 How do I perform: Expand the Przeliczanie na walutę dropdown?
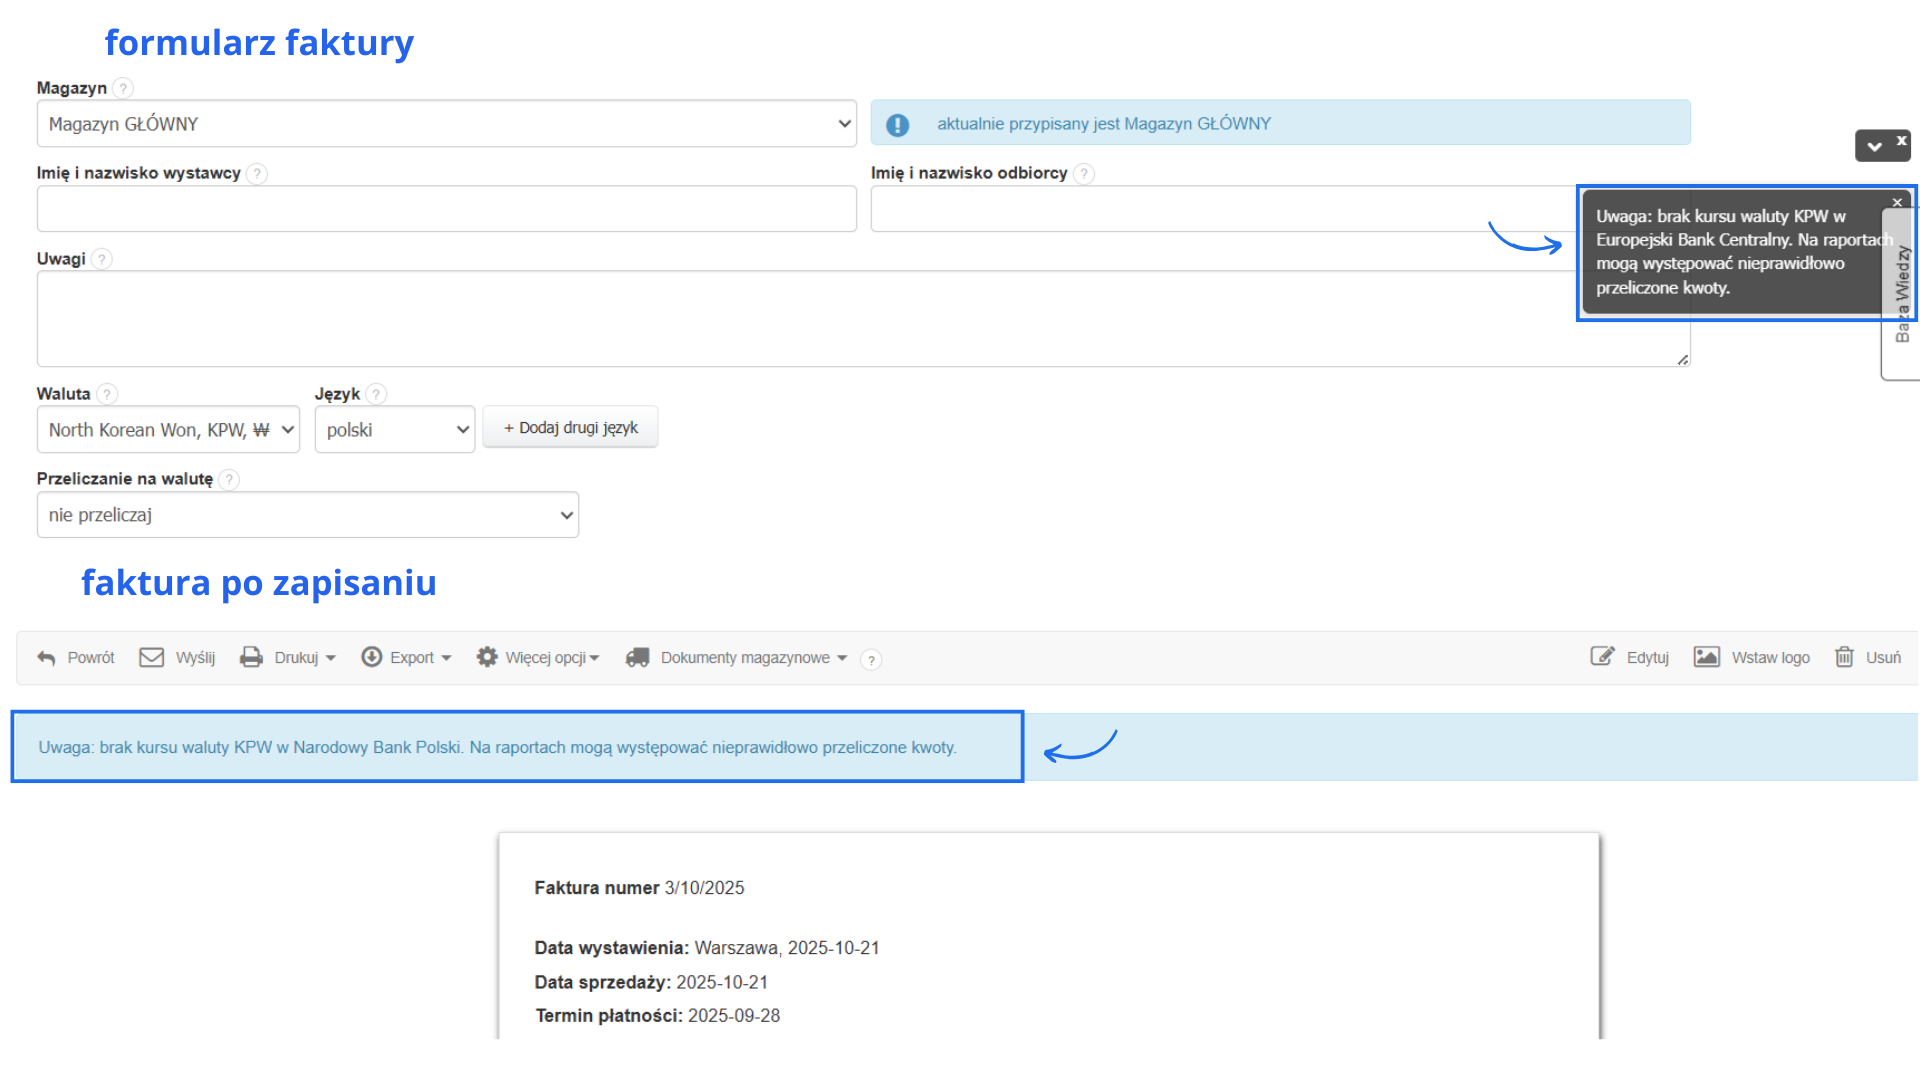click(x=307, y=516)
